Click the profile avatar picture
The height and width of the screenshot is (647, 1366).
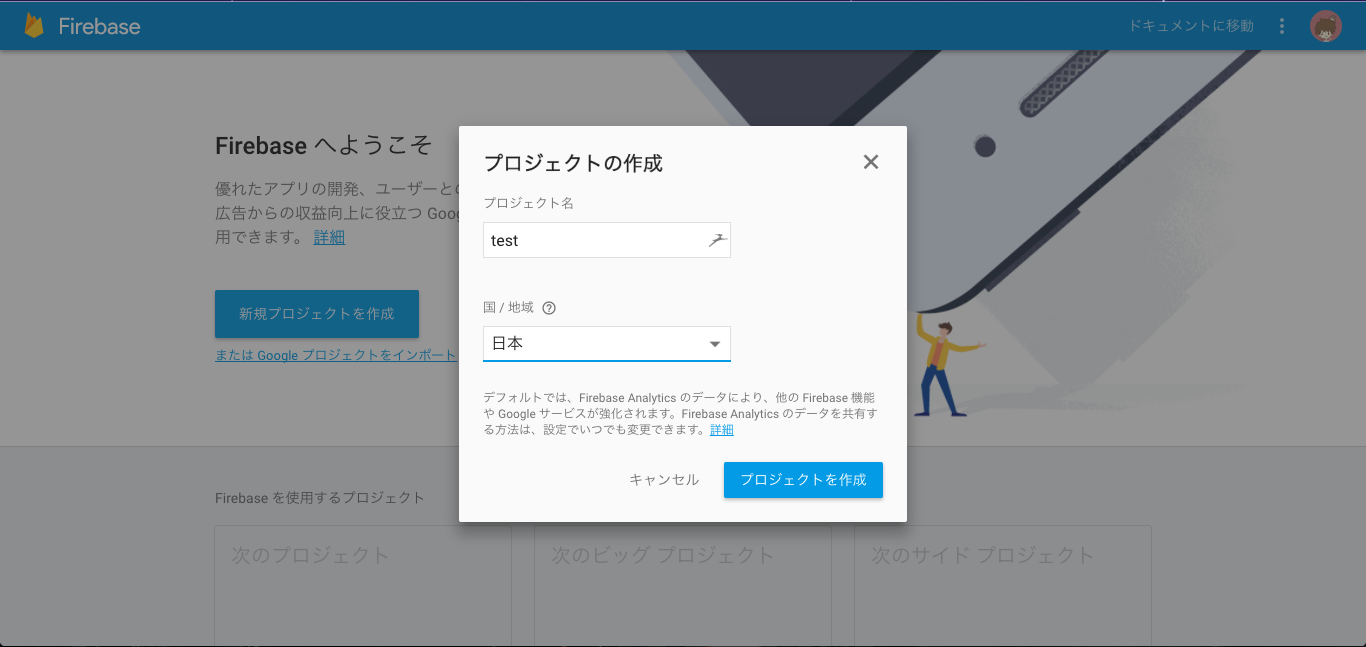(1325, 26)
